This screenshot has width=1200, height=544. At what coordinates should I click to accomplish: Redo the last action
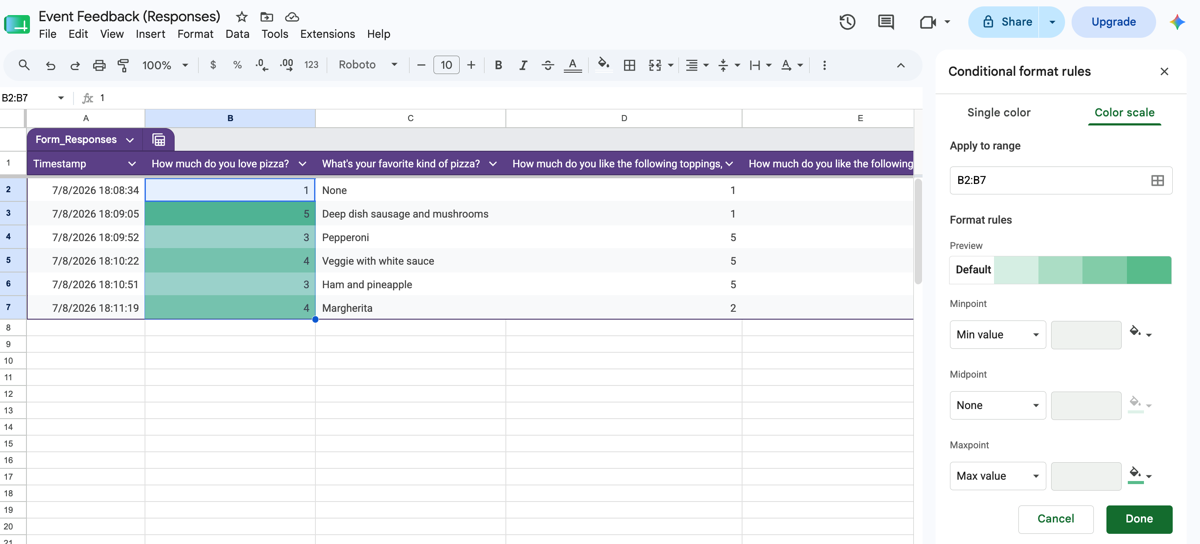coord(74,65)
